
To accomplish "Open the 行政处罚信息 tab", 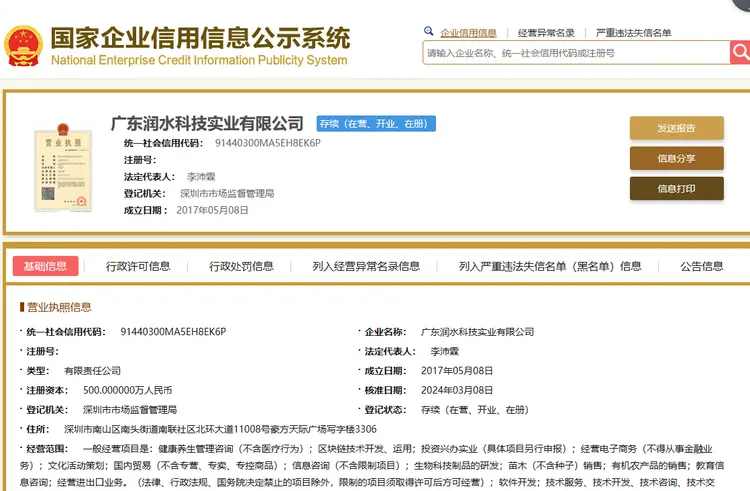I will pos(241,266).
